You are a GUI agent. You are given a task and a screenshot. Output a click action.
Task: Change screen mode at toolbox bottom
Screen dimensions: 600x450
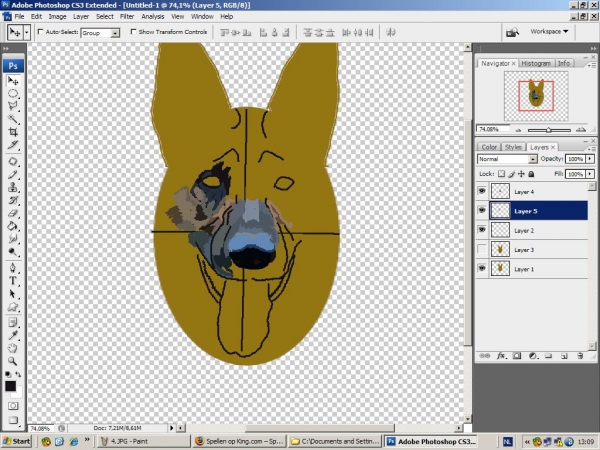tap(13, 420)
